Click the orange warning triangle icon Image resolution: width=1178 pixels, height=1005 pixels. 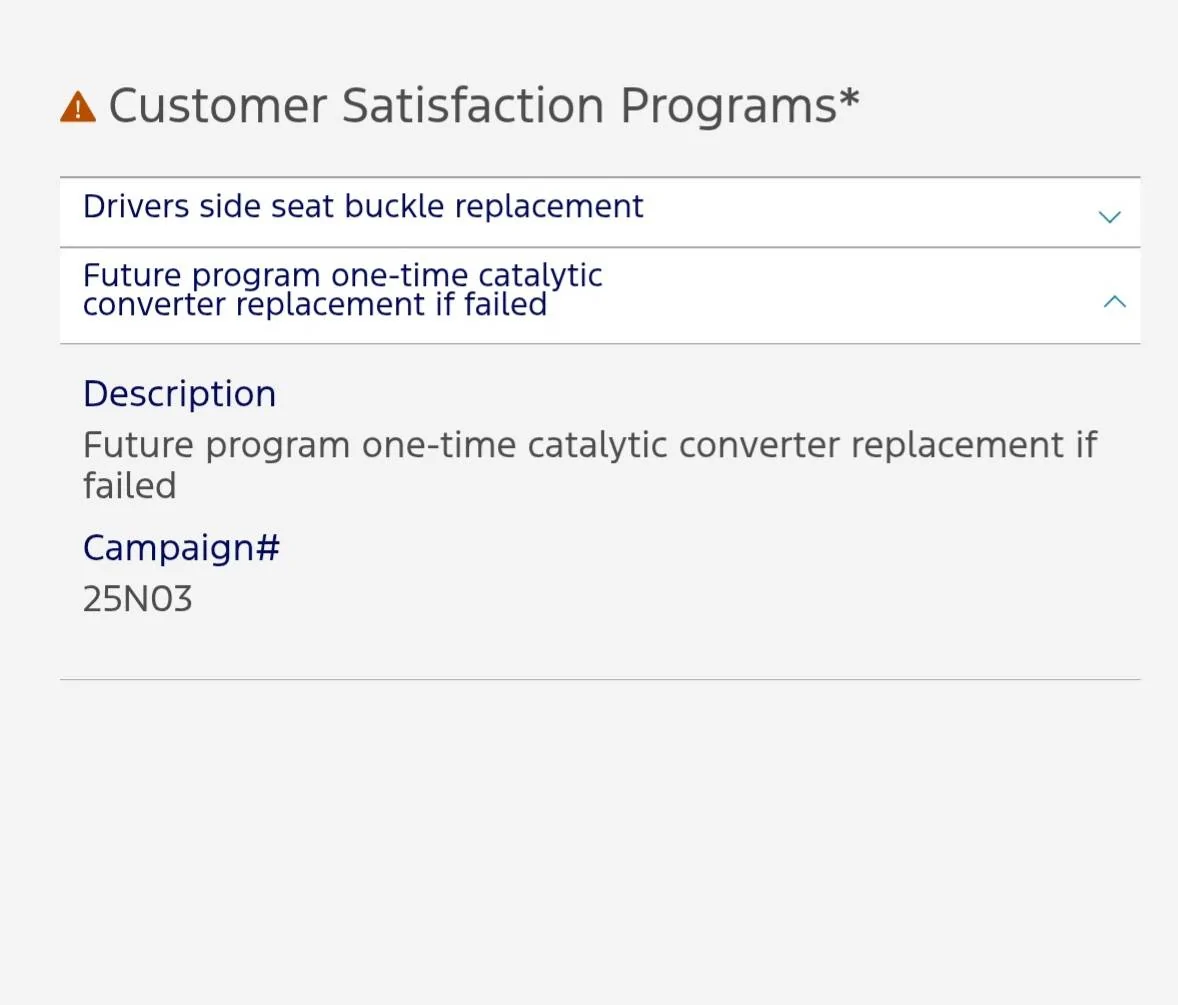click(78, 106)
